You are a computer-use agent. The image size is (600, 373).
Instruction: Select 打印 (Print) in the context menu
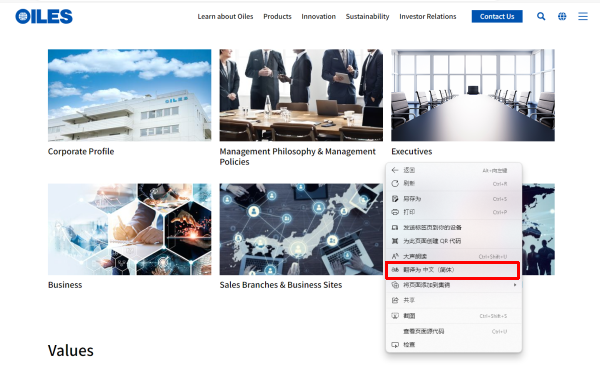[453, 212]
